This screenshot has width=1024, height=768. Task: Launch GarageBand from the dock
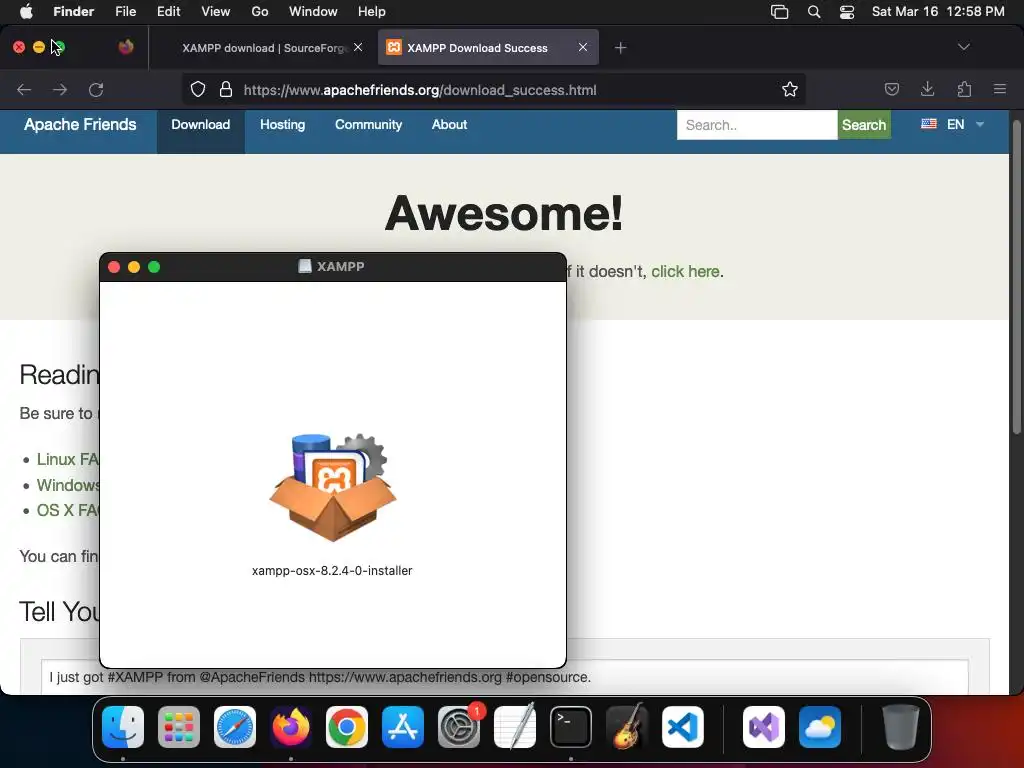pos(627,727)
